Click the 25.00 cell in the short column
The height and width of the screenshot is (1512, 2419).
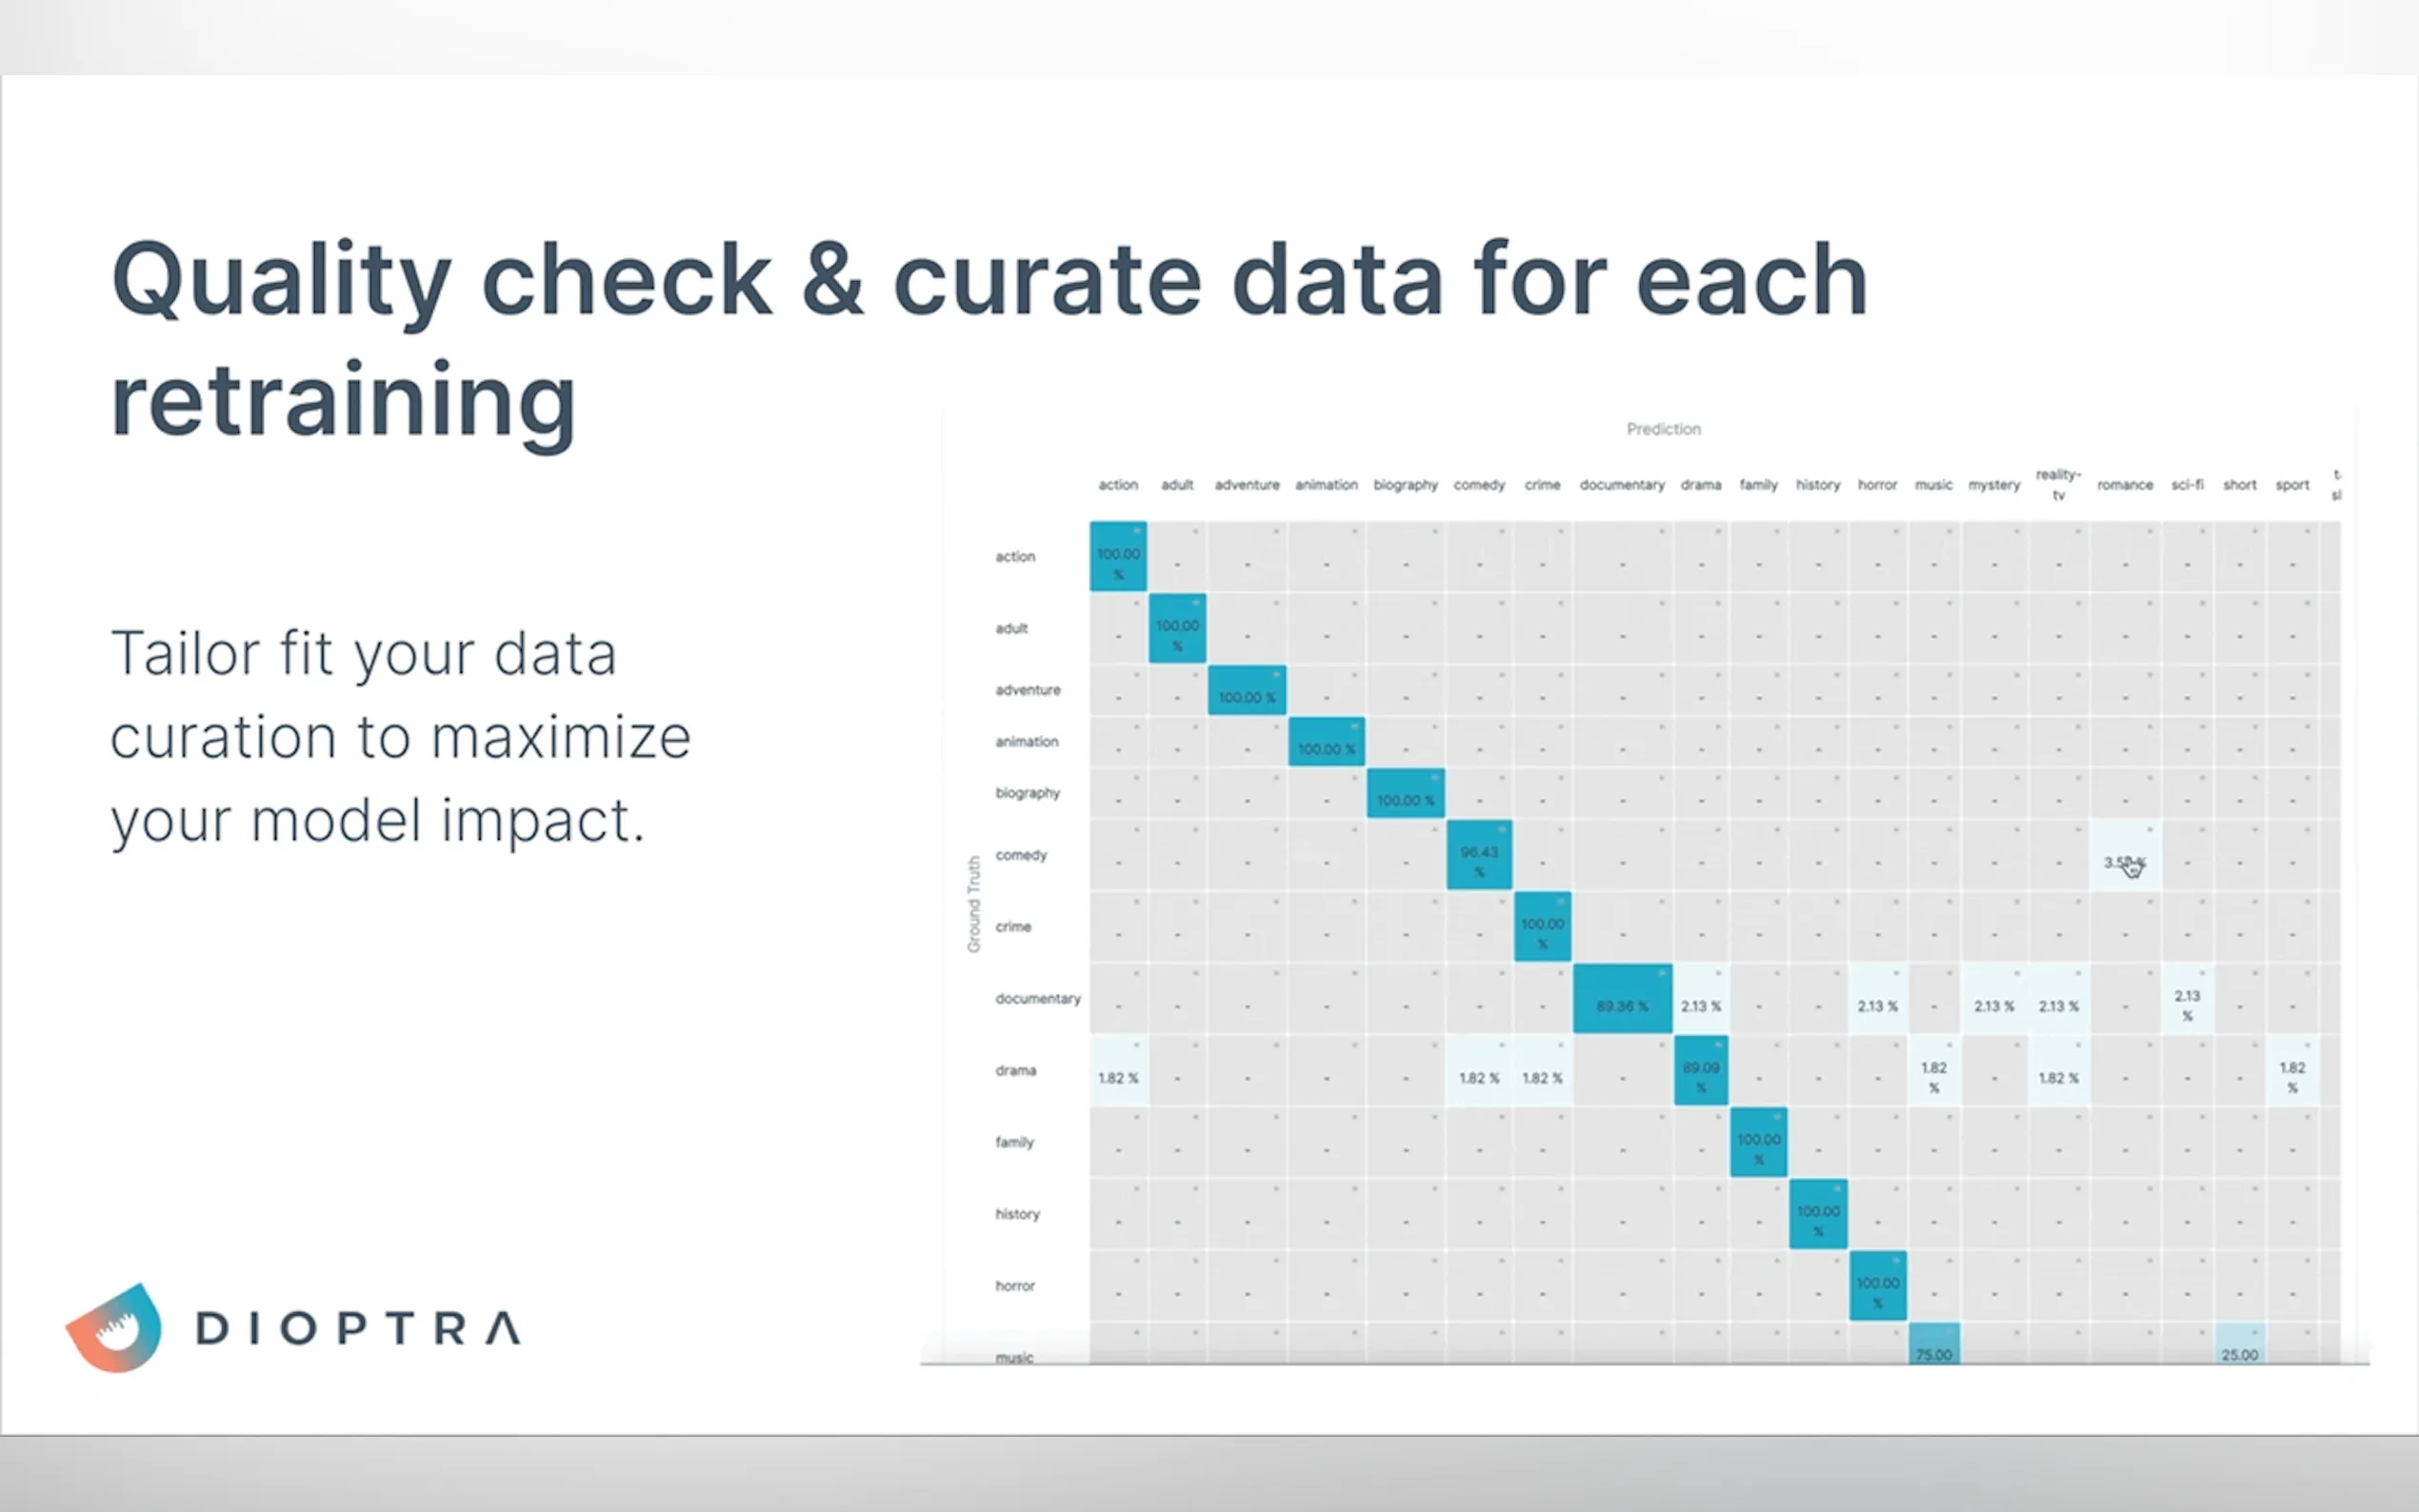pyautogui.click(x=2240, y=1345)
